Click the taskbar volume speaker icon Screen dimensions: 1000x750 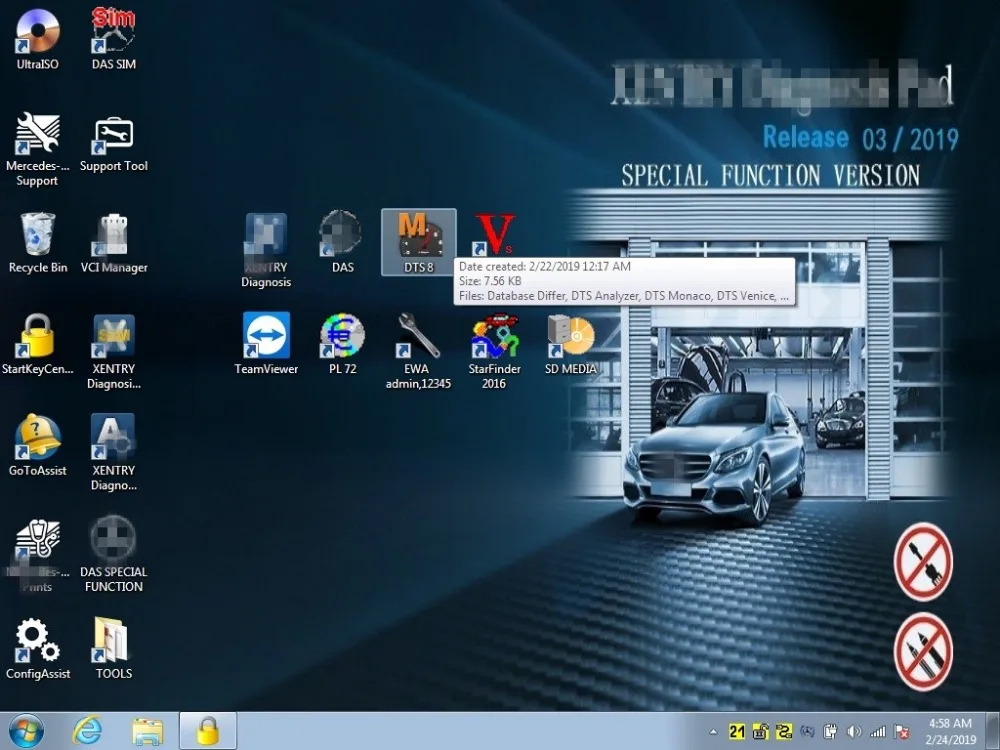click(x=854, y=732)
